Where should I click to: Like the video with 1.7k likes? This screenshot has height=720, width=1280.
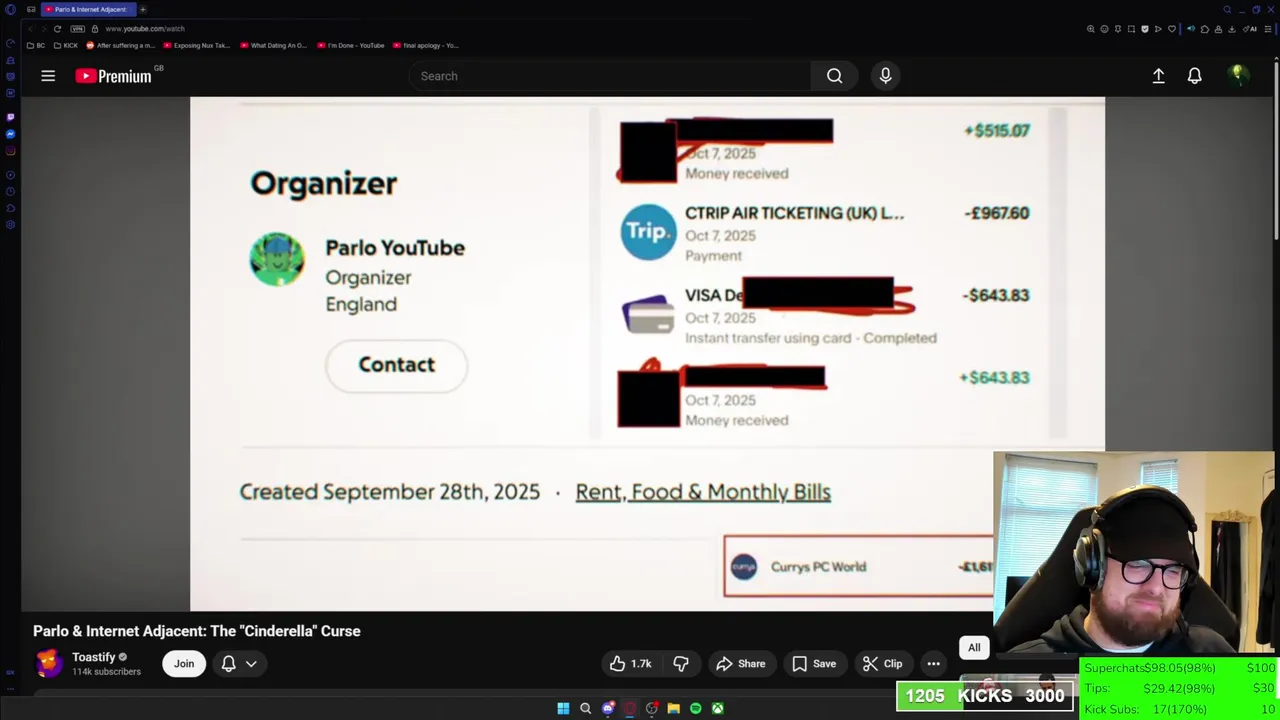630,664
